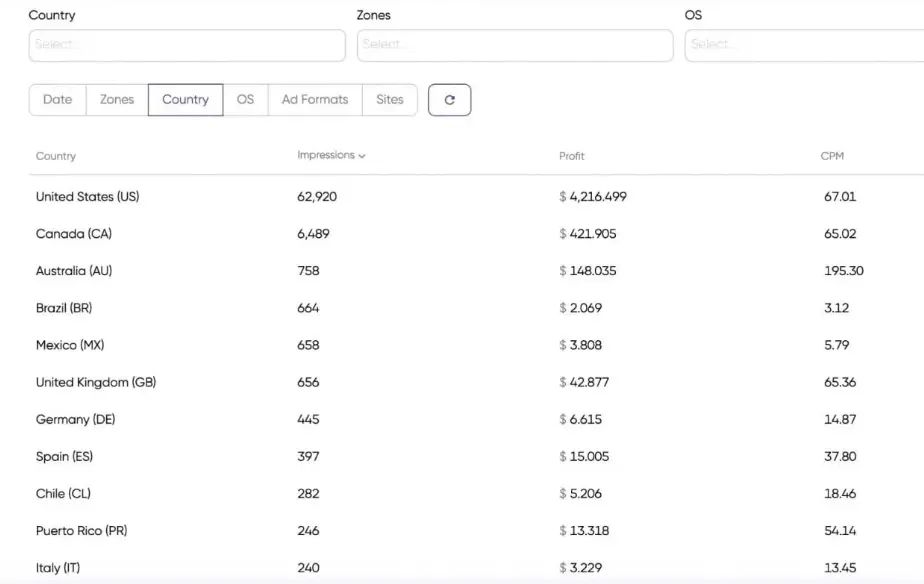Open the Country filter dropdown
Viewport: 924px width, 584px height.
point(187,45)
